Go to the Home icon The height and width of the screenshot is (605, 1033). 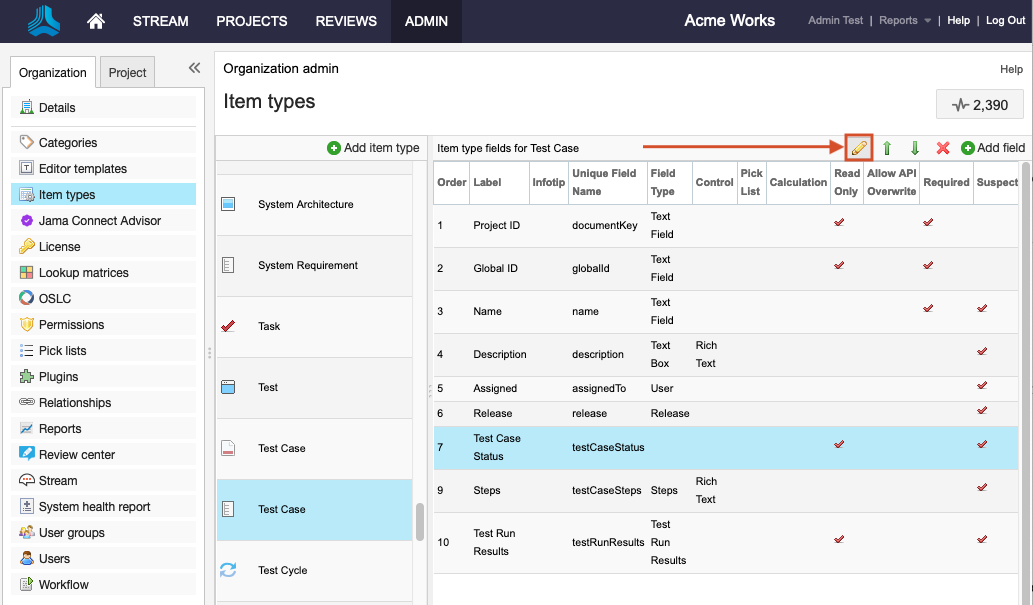[96, 21]
